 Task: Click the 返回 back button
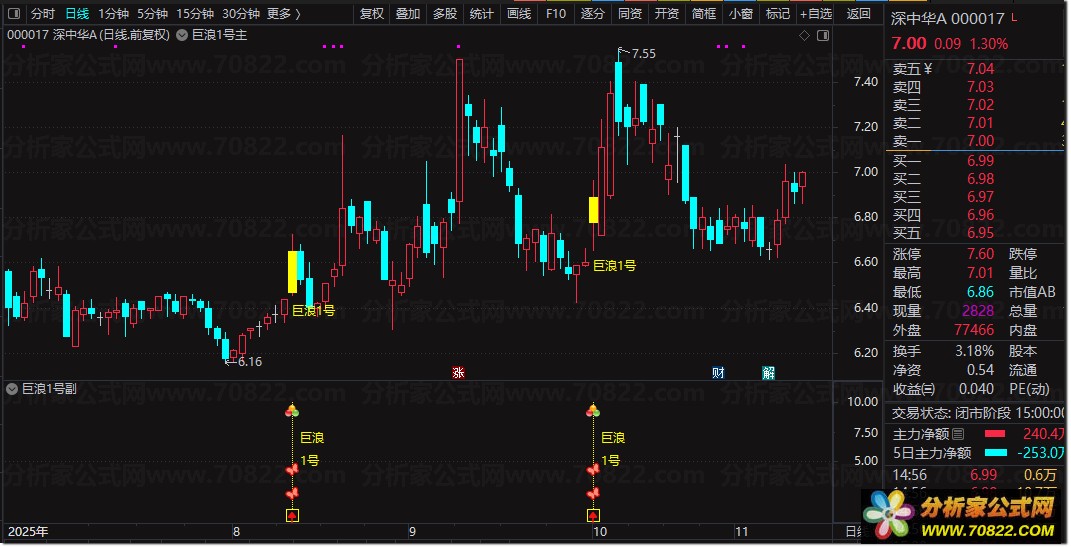tap(859, 14)
